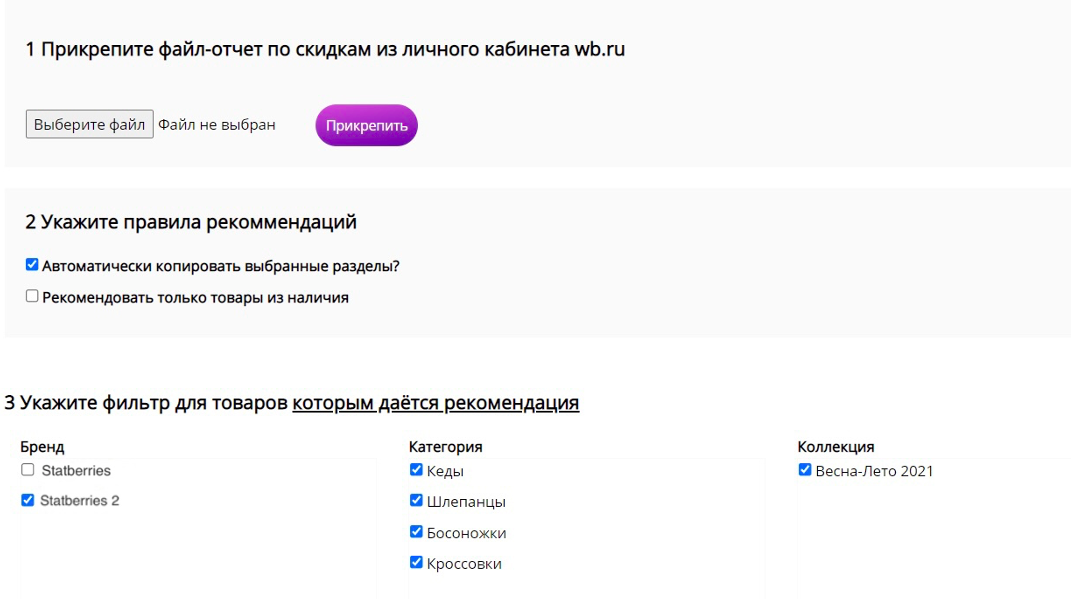The height and width of the screenshot is (599, 1080).
Task: Toggle the 'Весна-Лето 2021' collection checkbox
Action: point(805,470)
